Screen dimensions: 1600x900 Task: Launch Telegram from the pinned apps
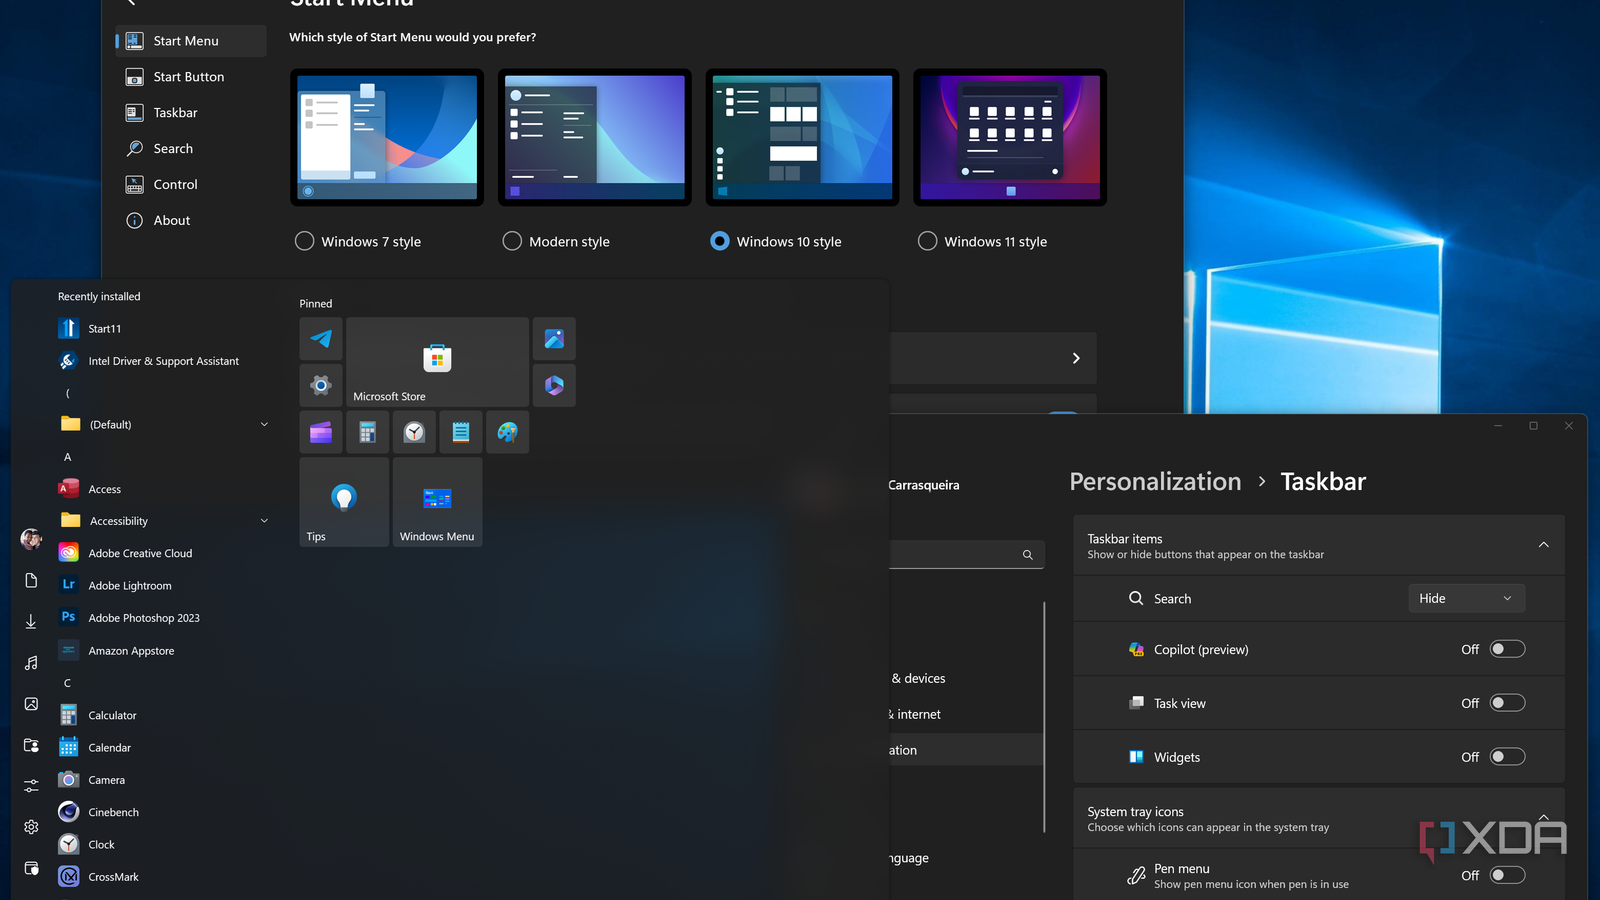point(320,339)
